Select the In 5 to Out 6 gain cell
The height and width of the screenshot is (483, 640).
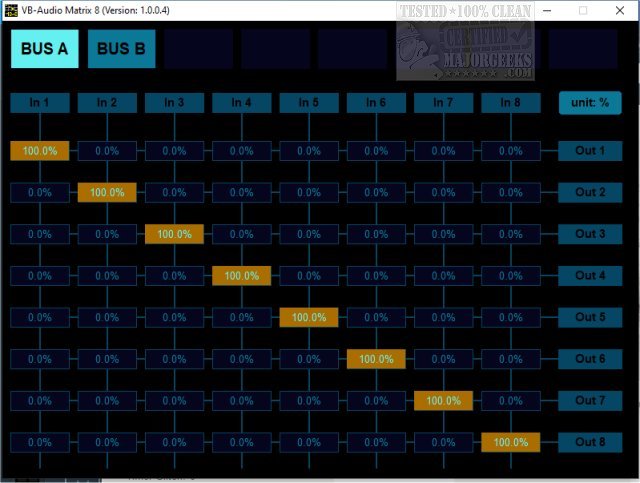pos(309,359)
